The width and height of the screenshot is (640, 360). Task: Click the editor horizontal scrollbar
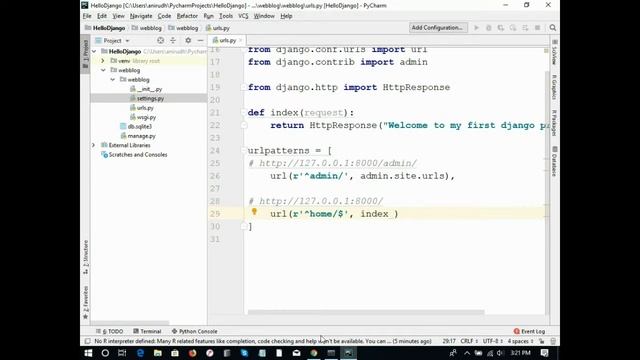coord(366,312)
